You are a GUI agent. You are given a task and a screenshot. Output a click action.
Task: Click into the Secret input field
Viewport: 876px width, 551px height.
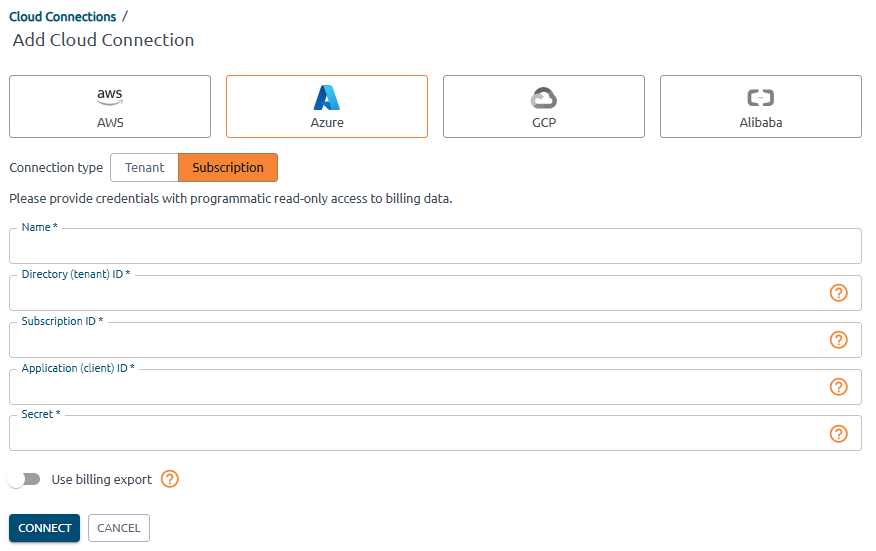point(415,435)
